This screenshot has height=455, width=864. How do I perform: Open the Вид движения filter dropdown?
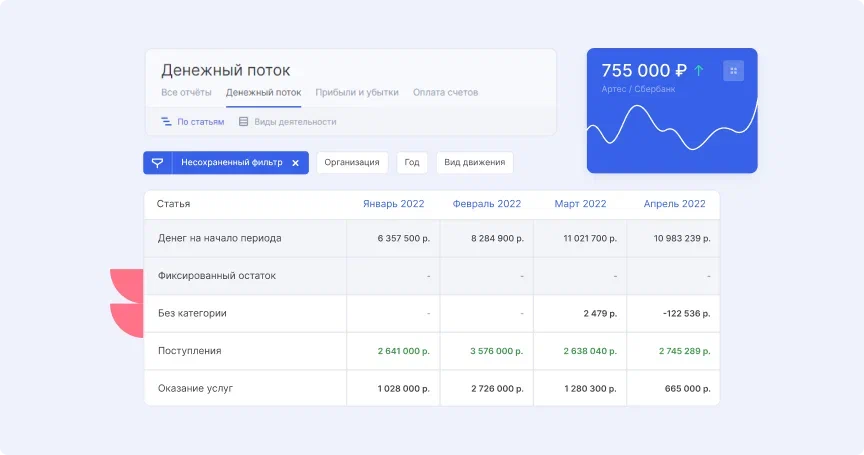coord(474,163)
